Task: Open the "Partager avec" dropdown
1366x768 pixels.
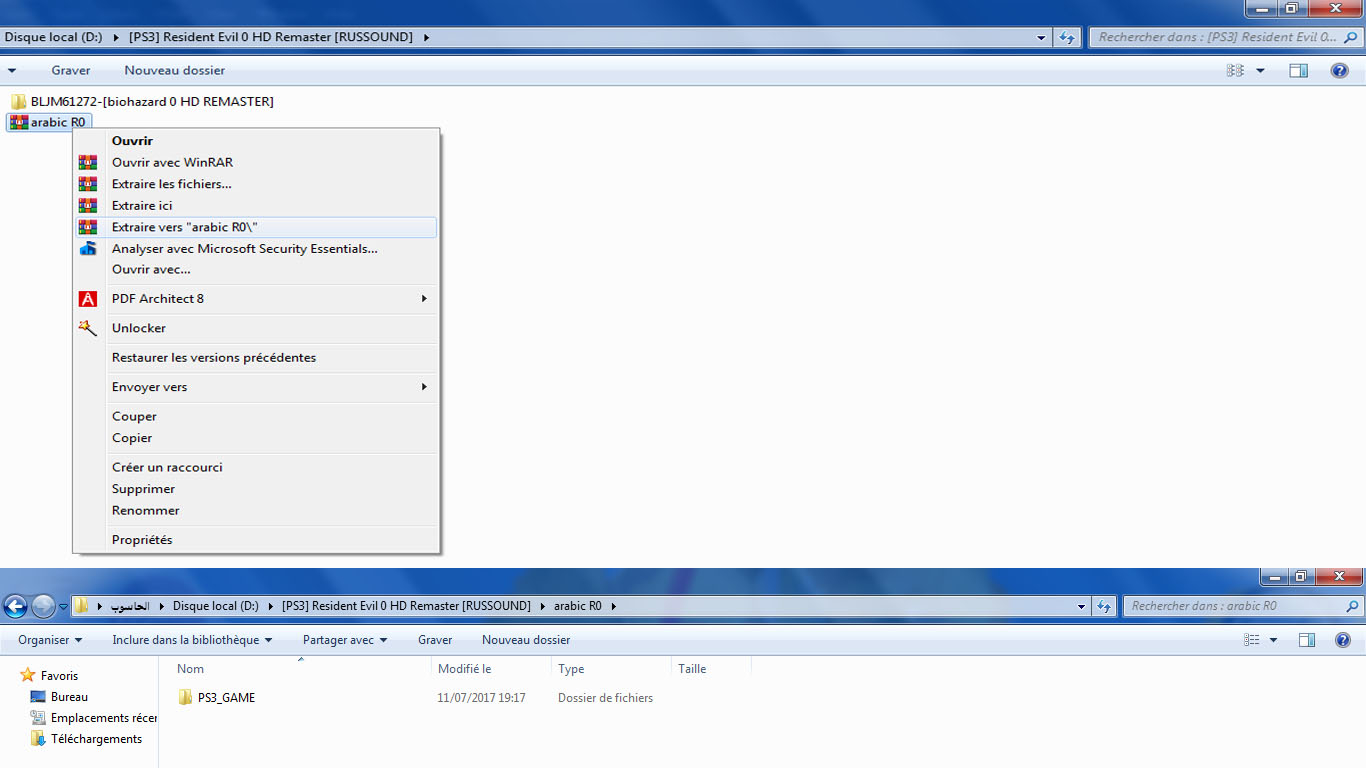Action: coord(345,640)
